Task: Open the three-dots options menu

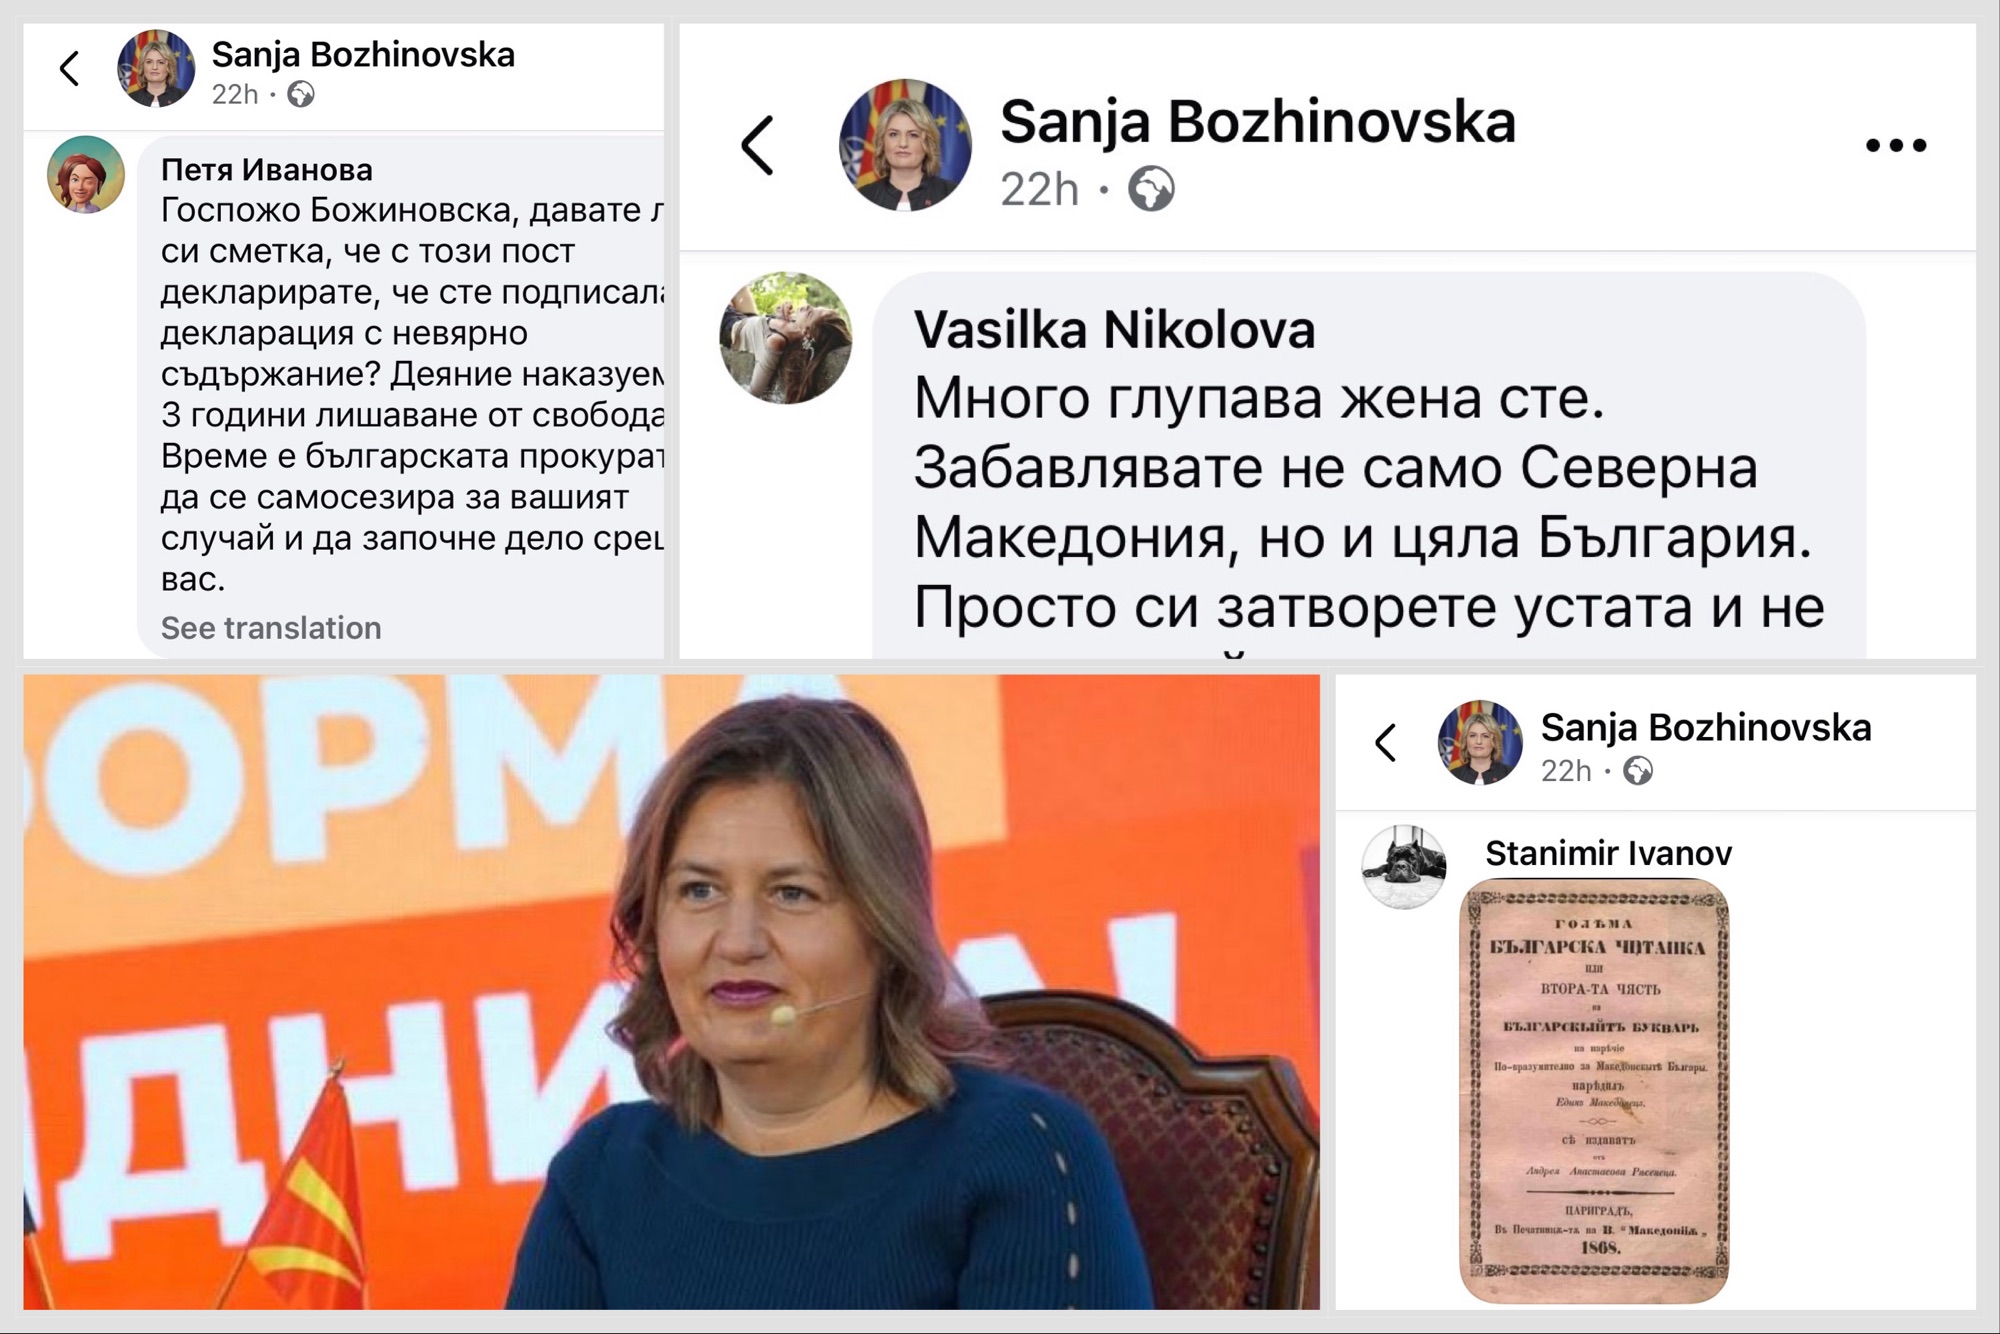Action: tap(1896, 145)
